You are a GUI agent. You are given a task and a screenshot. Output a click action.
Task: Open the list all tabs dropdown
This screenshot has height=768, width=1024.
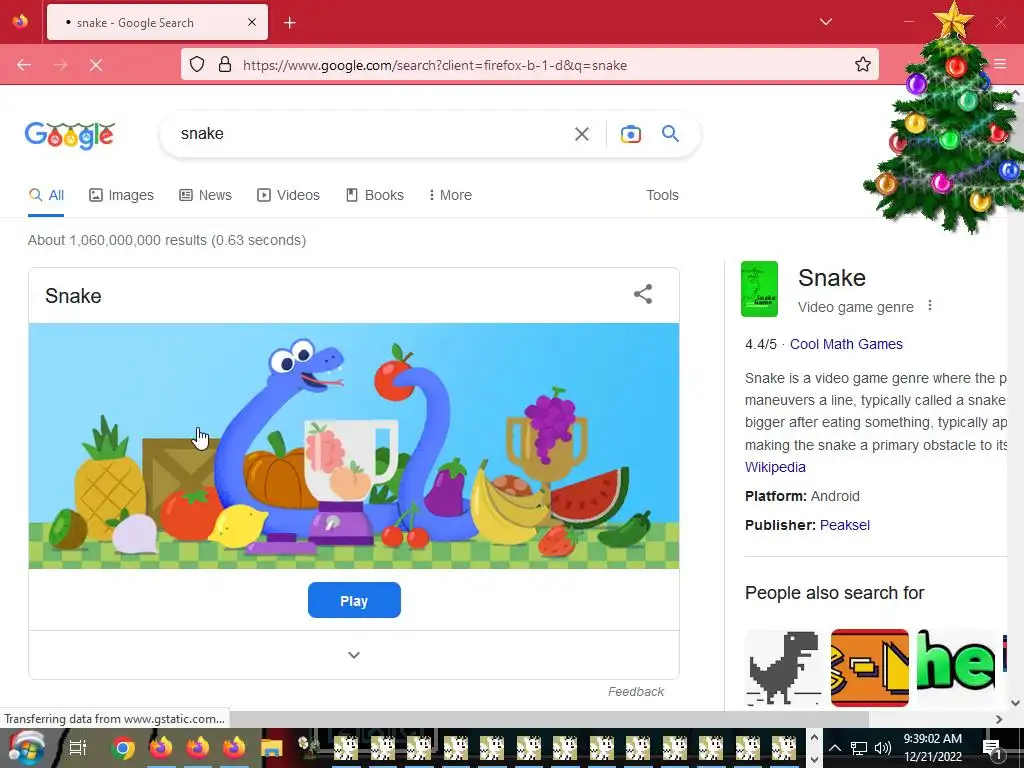(825, 22)
